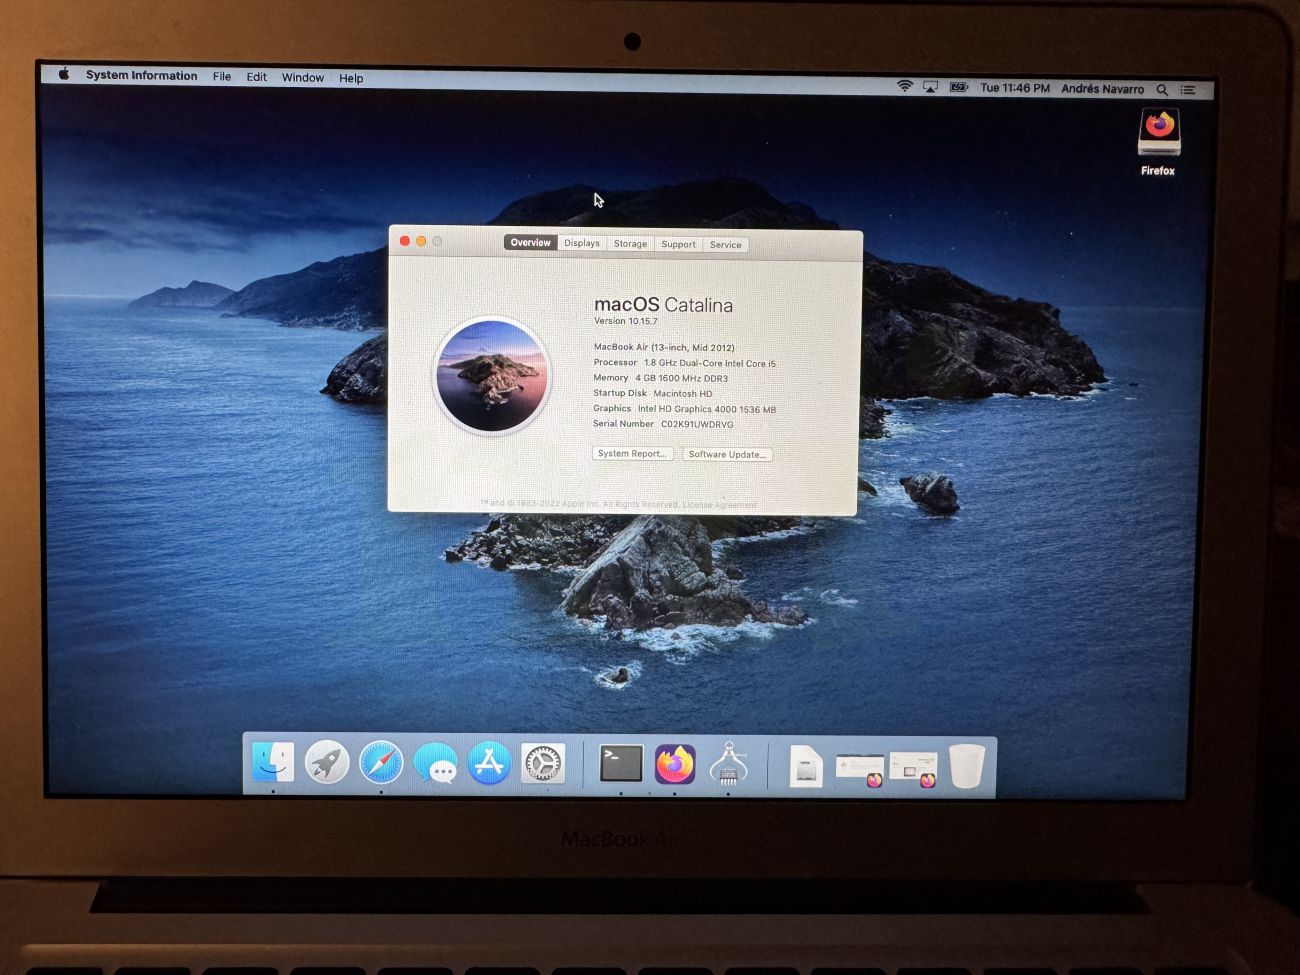Screen dimensions: 1300x975
Task: Open the Trash in the dock
Action: [967, 767]
